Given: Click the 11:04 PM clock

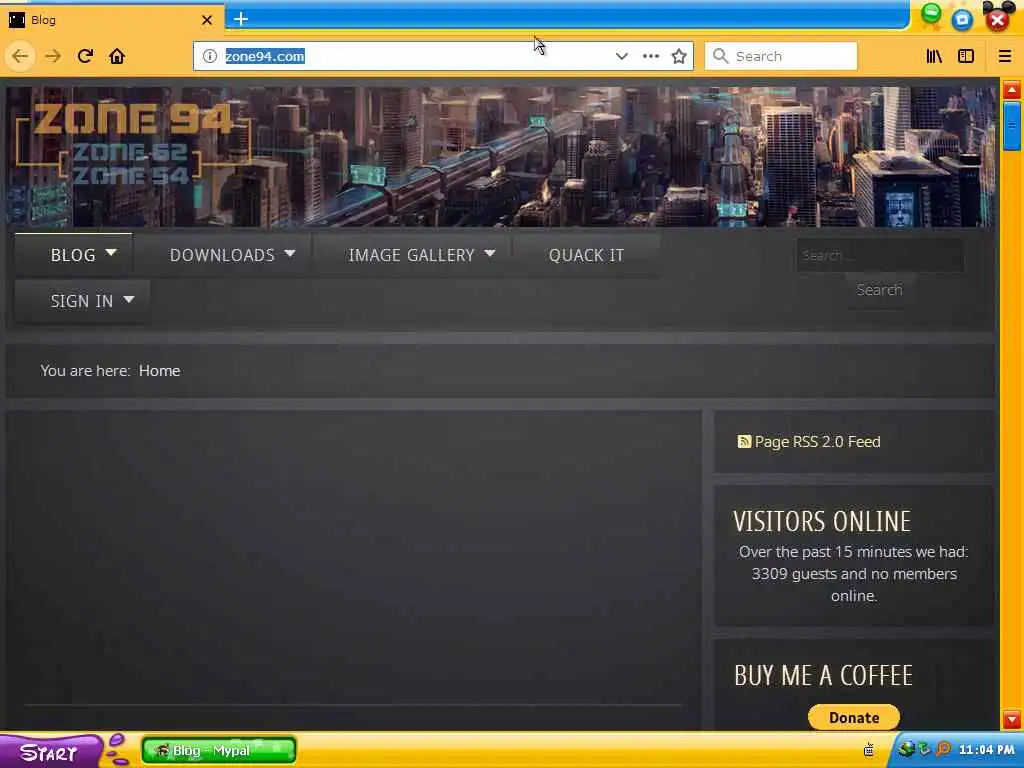Looking at the screenshot, I should 987,750.
